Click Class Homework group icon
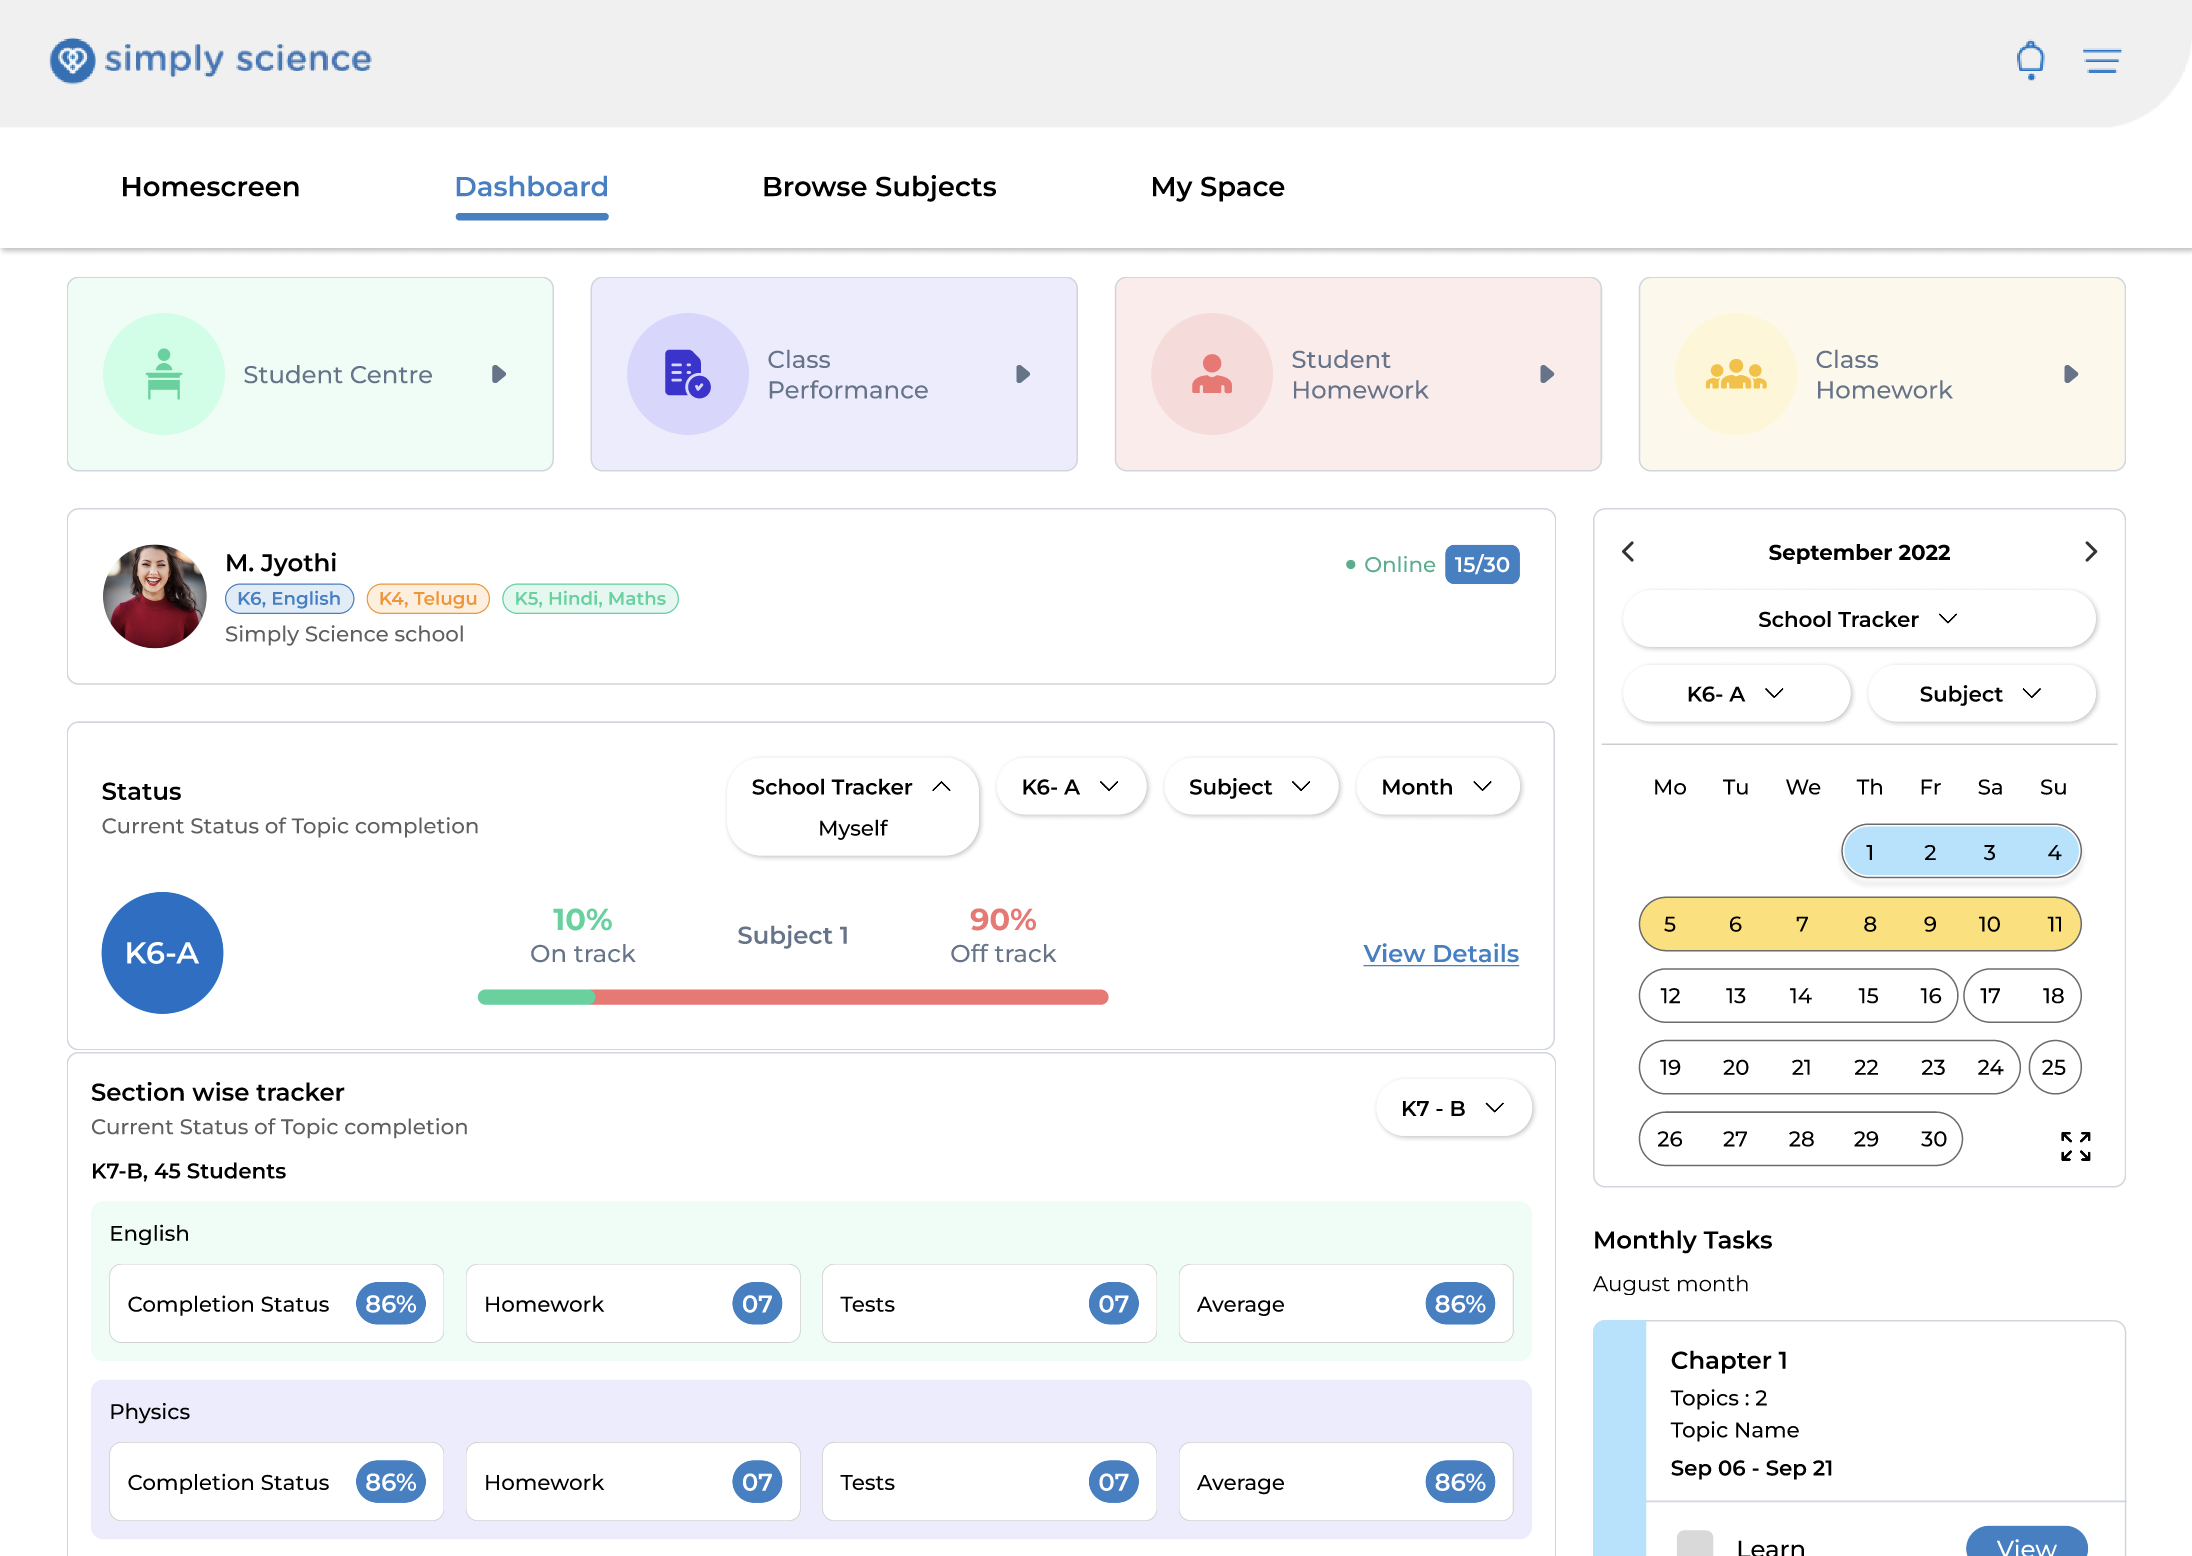 click(1735, 374)
